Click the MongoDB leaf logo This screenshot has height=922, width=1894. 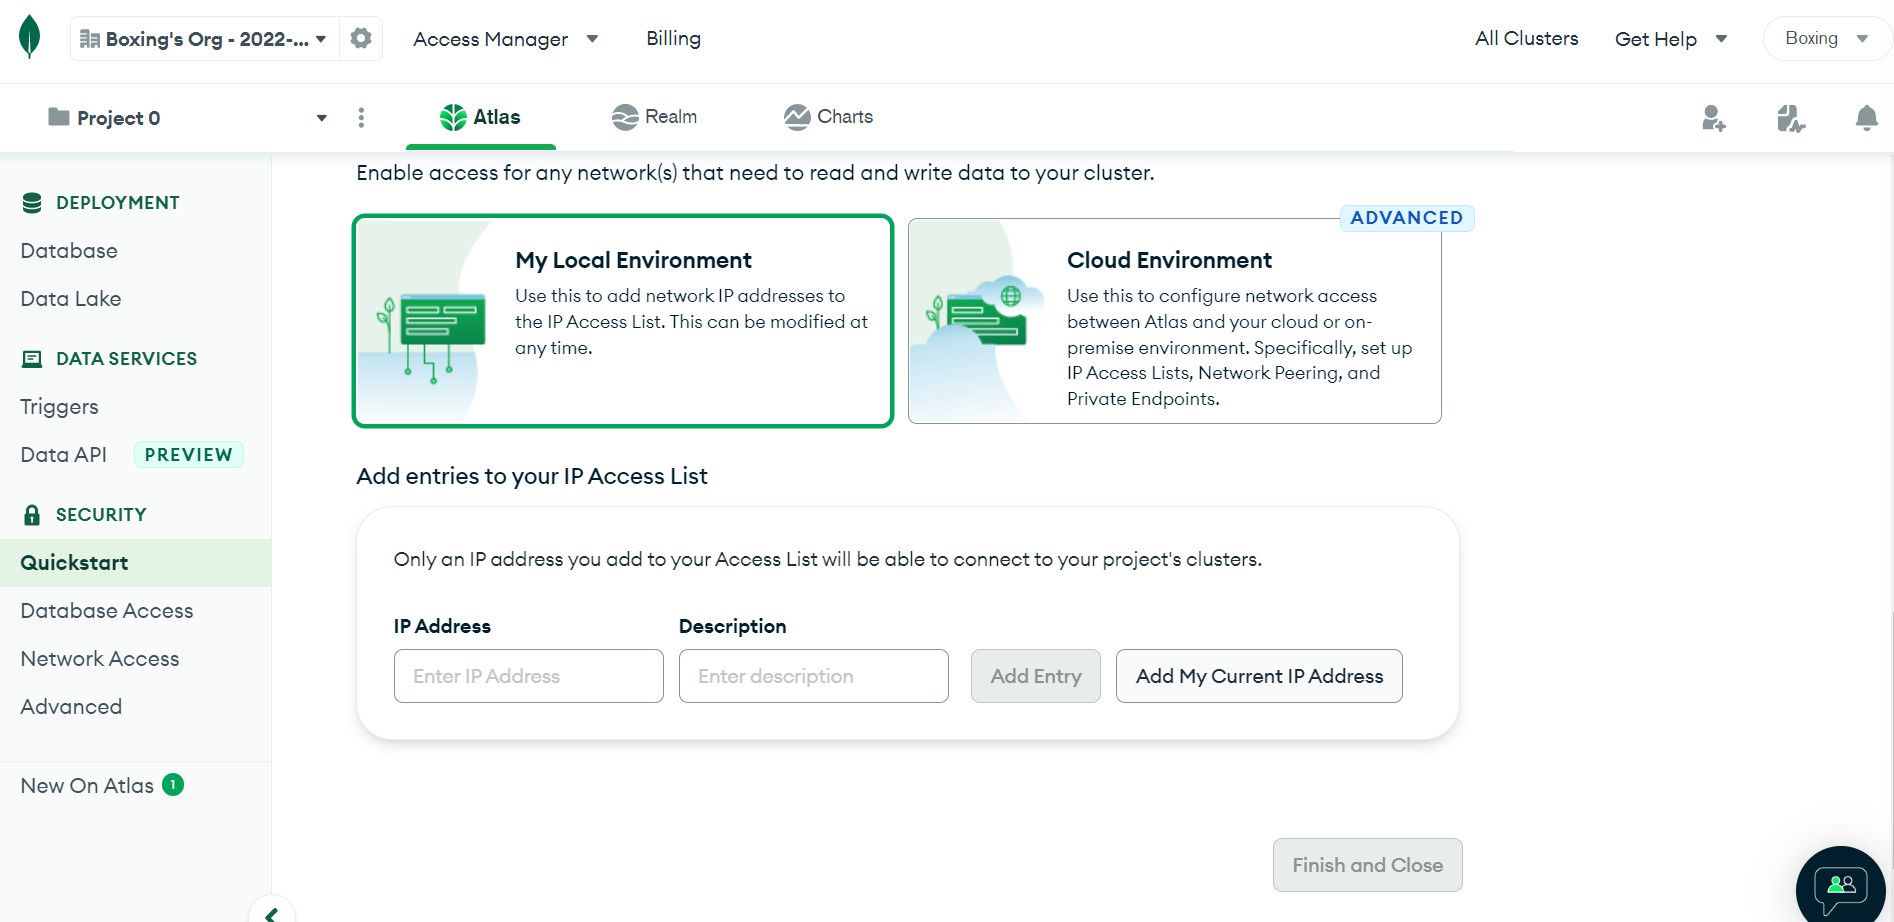coord(30,38)
